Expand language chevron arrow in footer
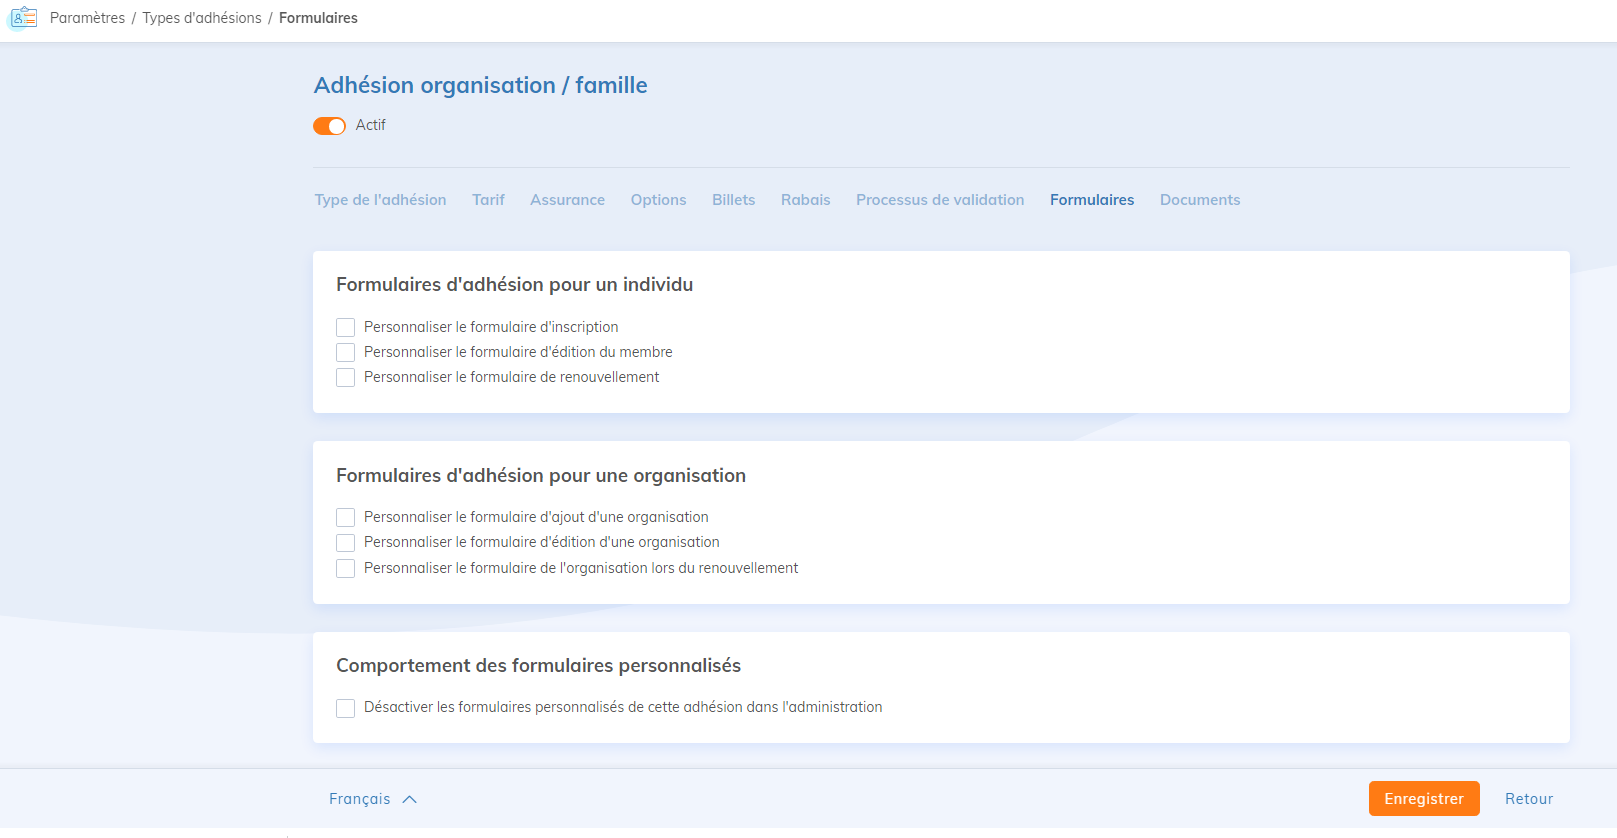 (409, 799)
